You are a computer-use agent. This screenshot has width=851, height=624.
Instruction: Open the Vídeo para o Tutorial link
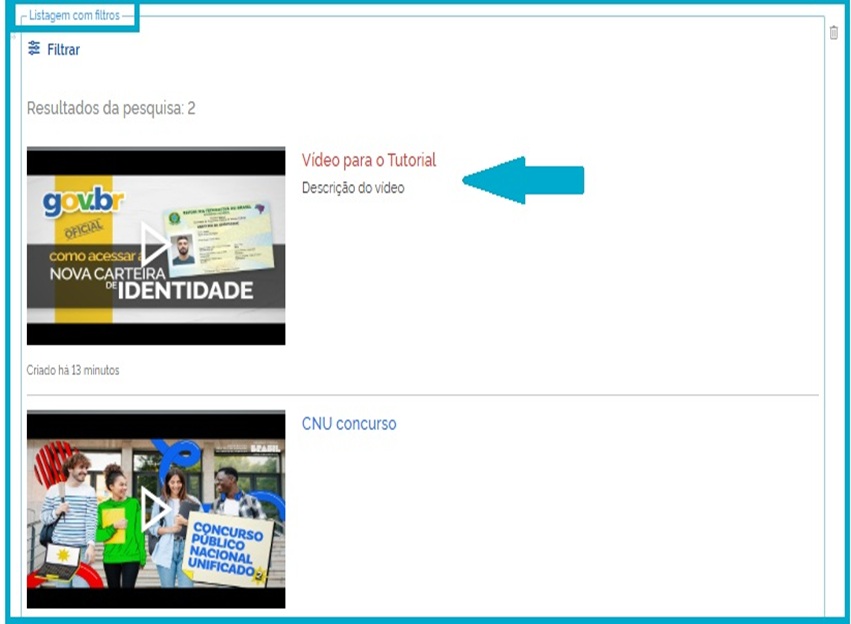pos(370,159)
